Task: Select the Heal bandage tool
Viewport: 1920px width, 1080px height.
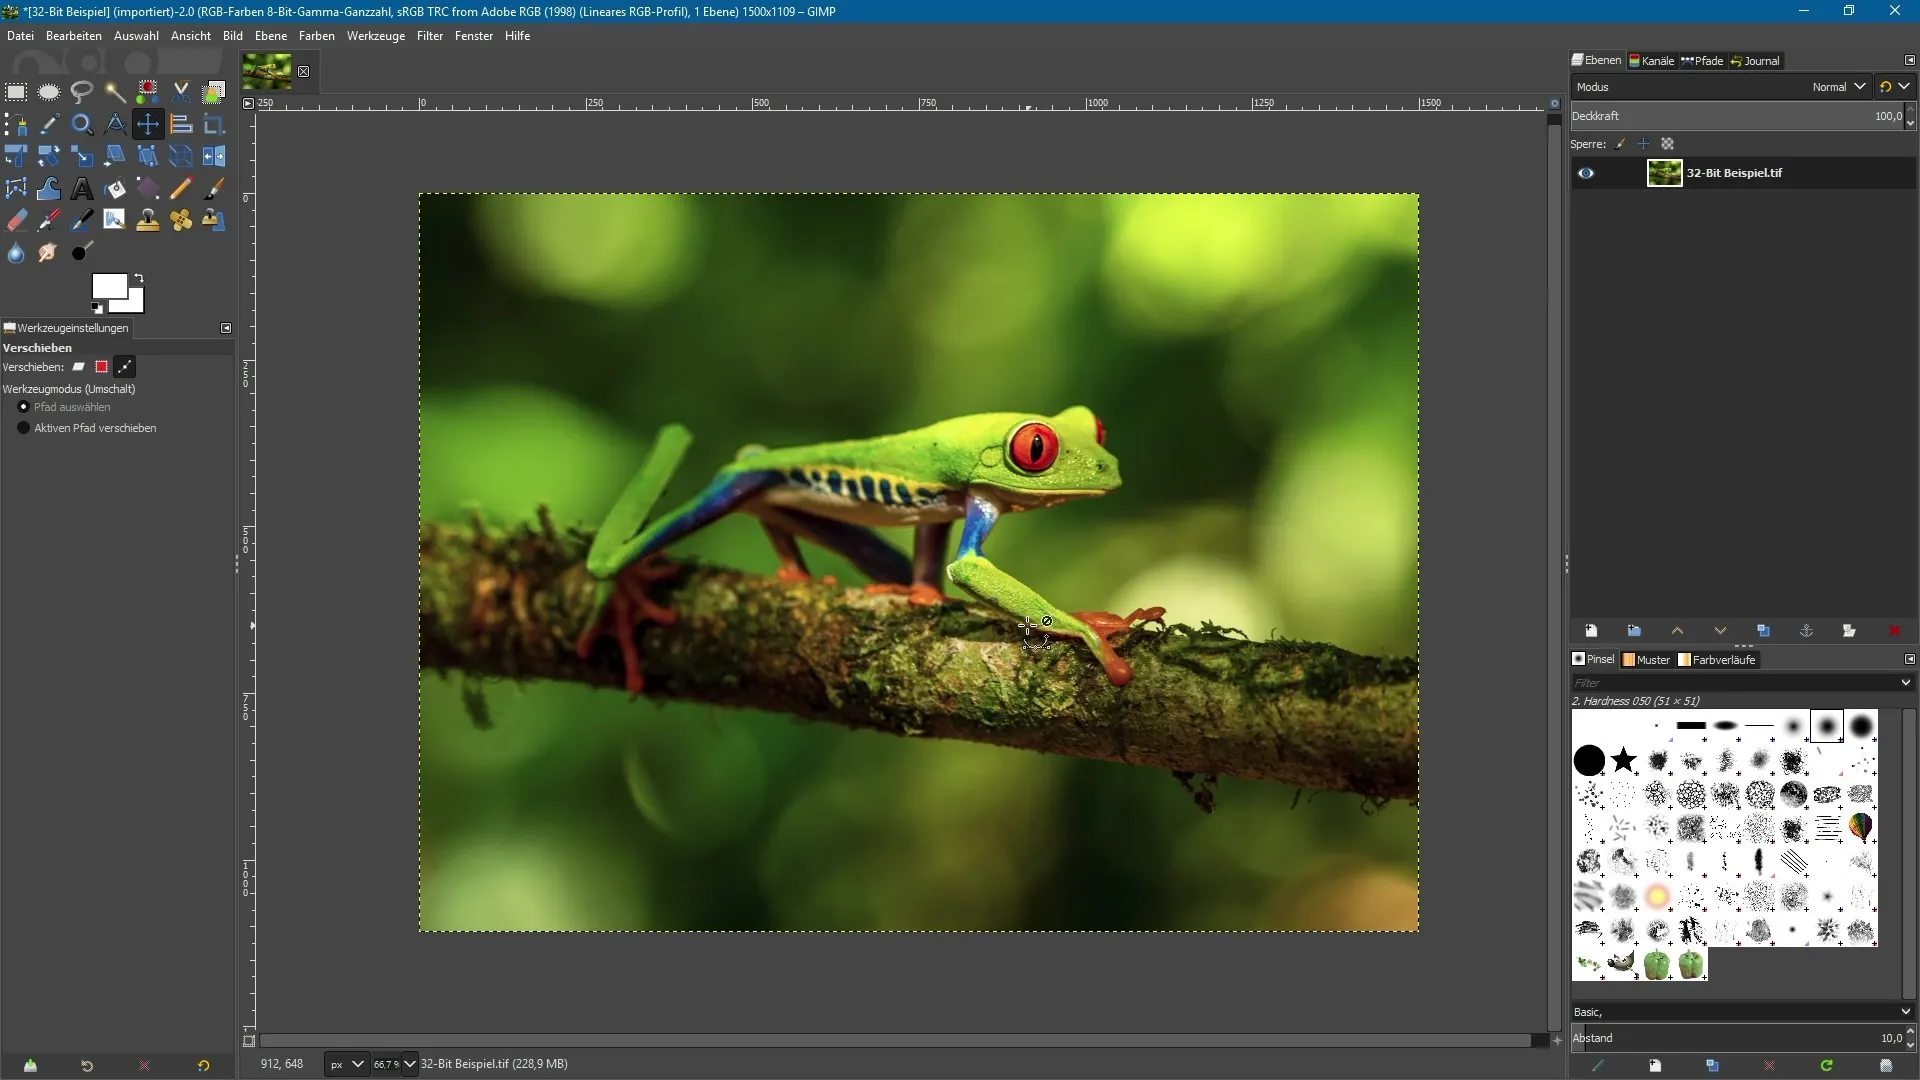Action: [x=181, y=221]
